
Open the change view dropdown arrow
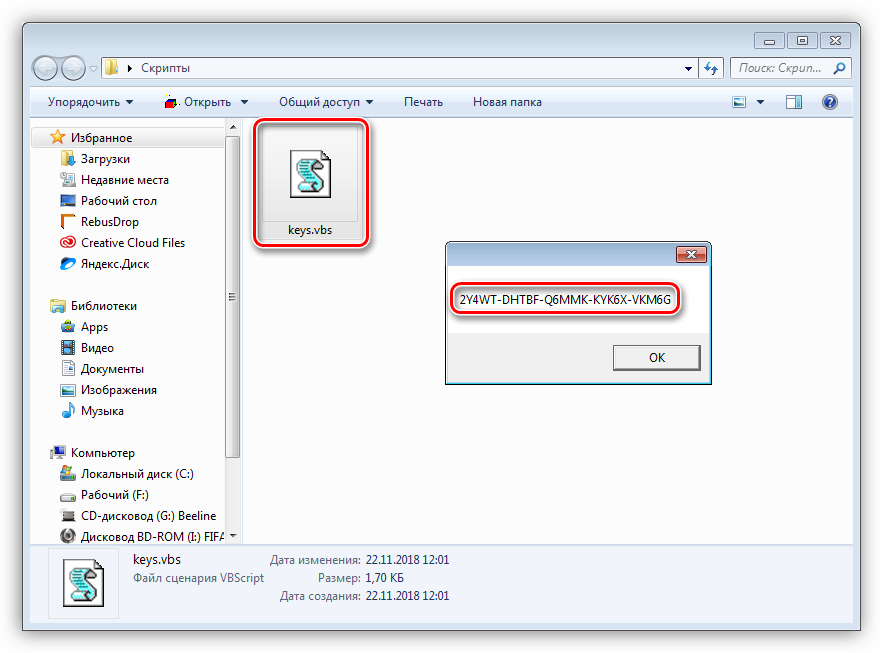760,102
